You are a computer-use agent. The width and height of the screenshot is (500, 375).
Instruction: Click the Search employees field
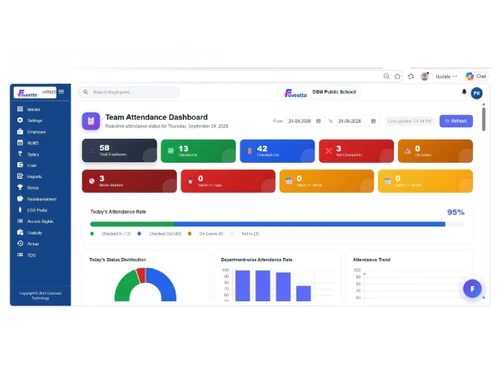pyautogui.click(x=129, y=92)
